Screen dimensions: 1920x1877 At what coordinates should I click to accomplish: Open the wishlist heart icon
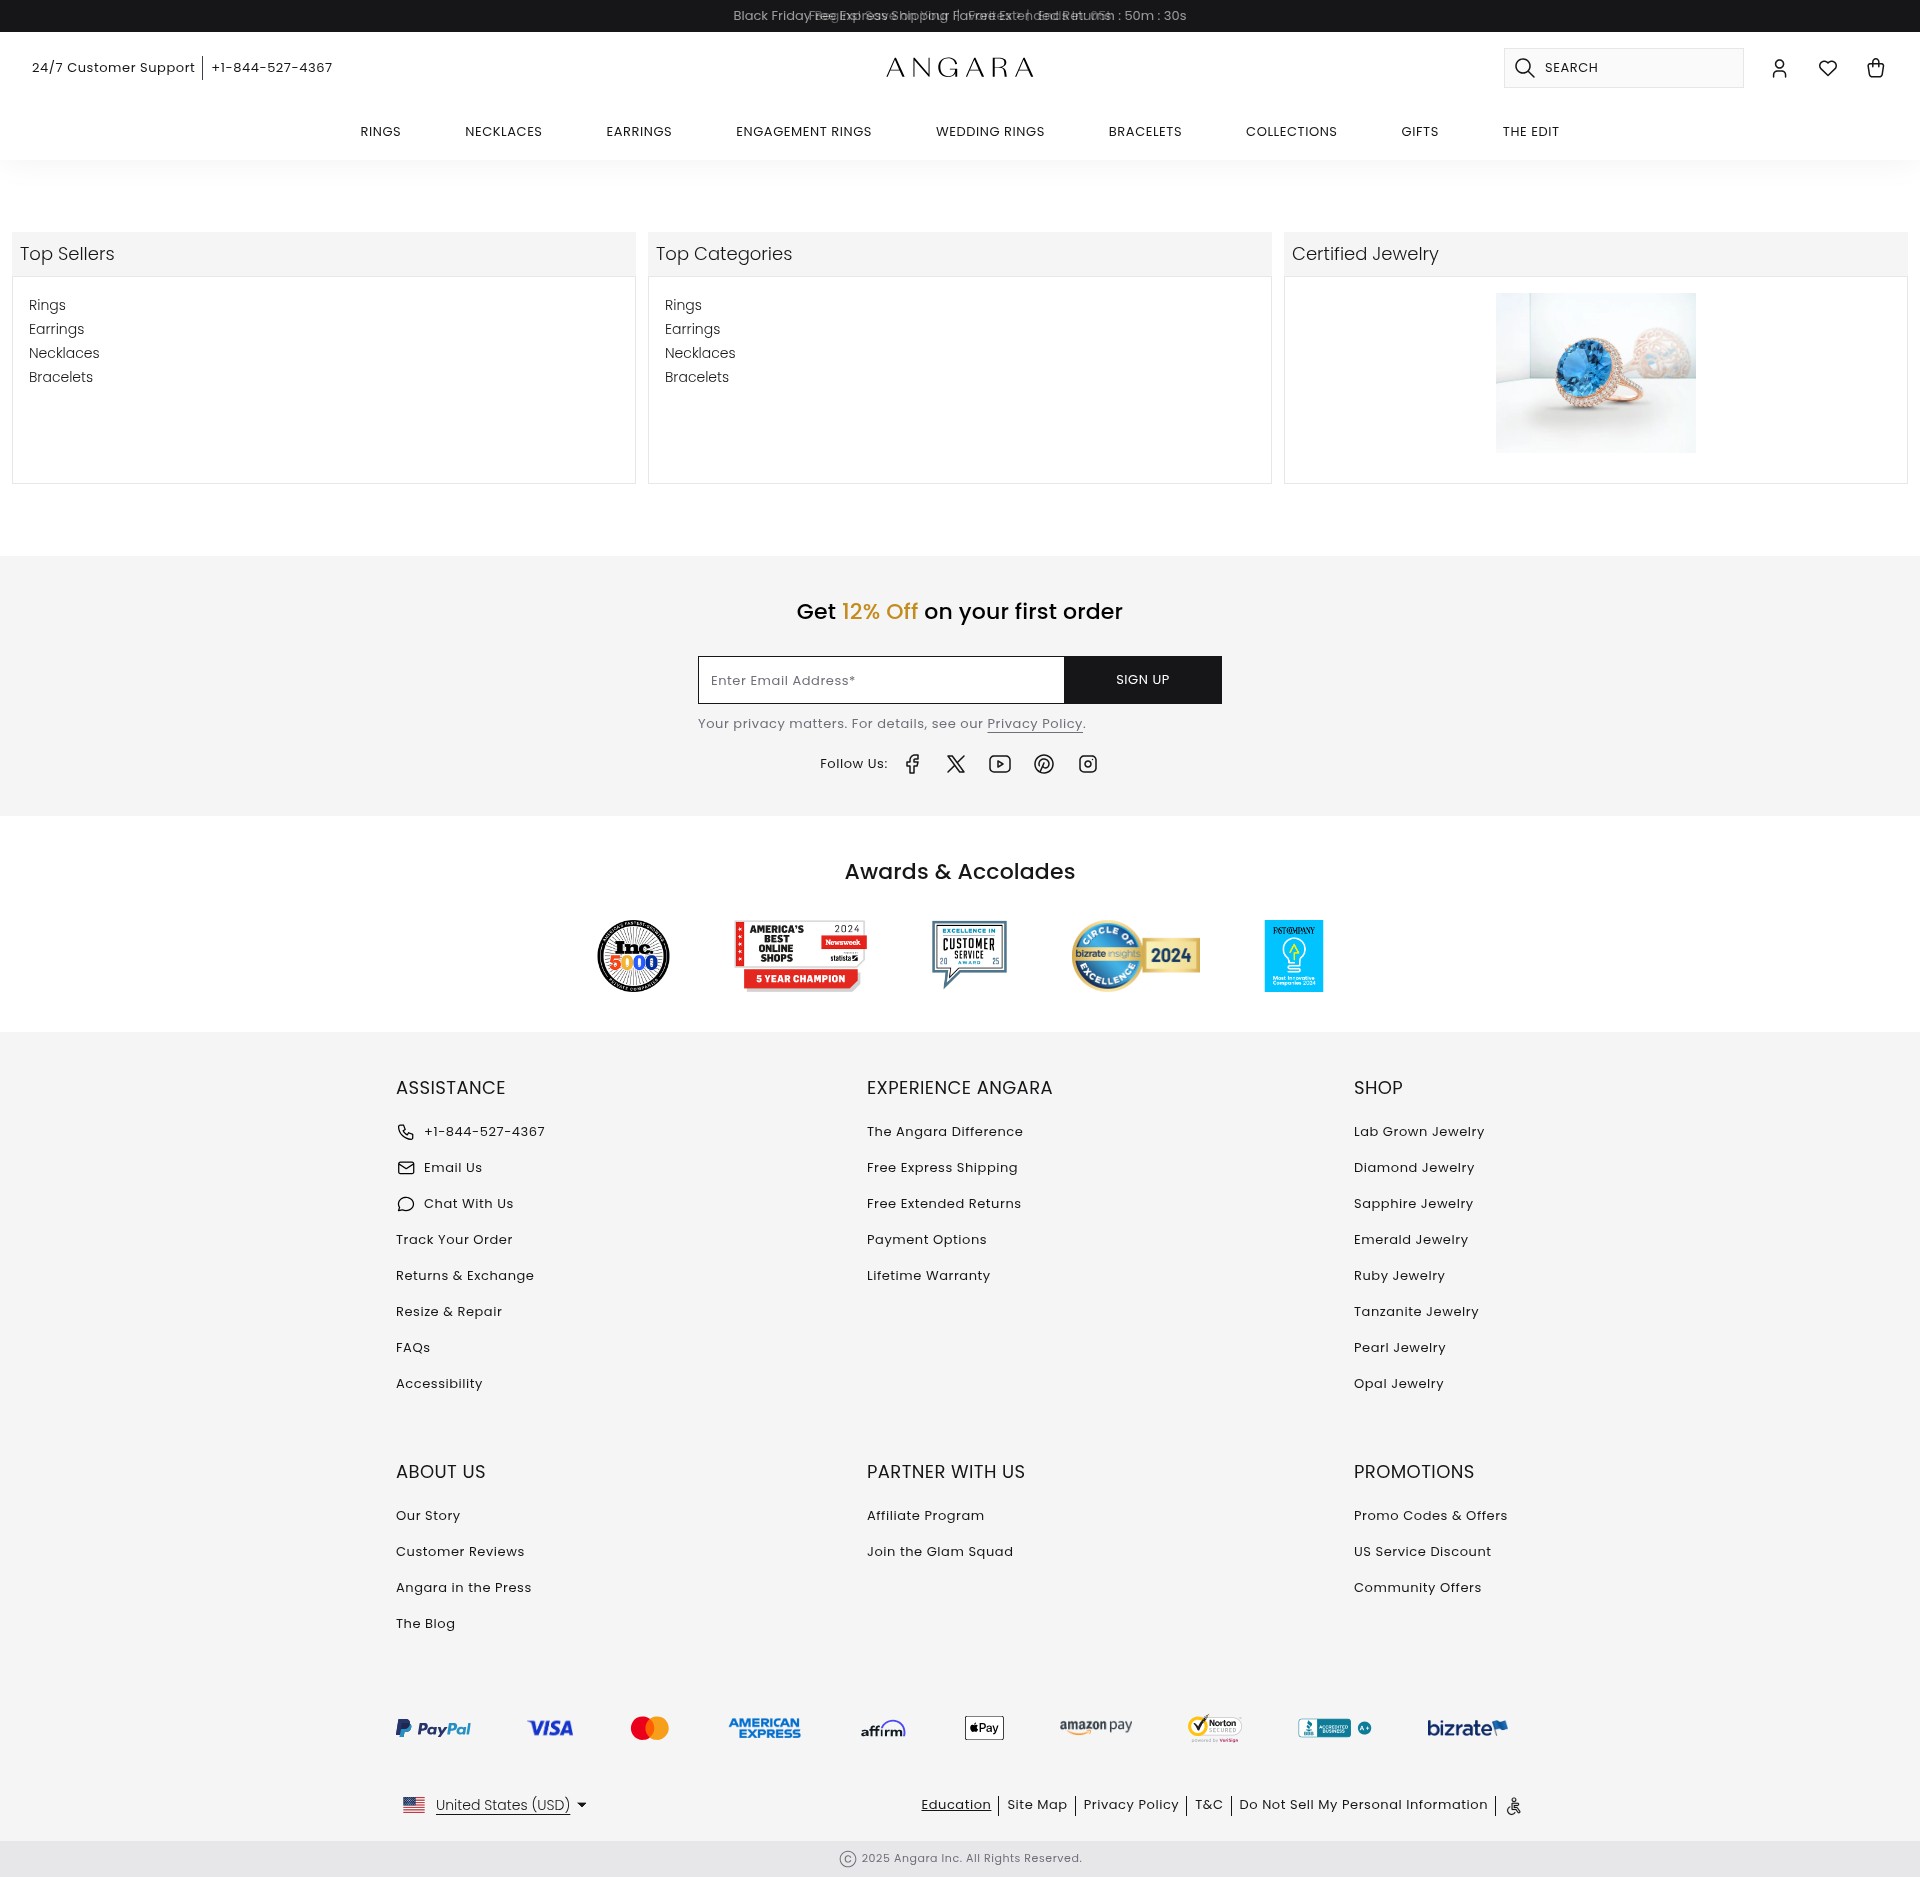tap(1828, 68)
